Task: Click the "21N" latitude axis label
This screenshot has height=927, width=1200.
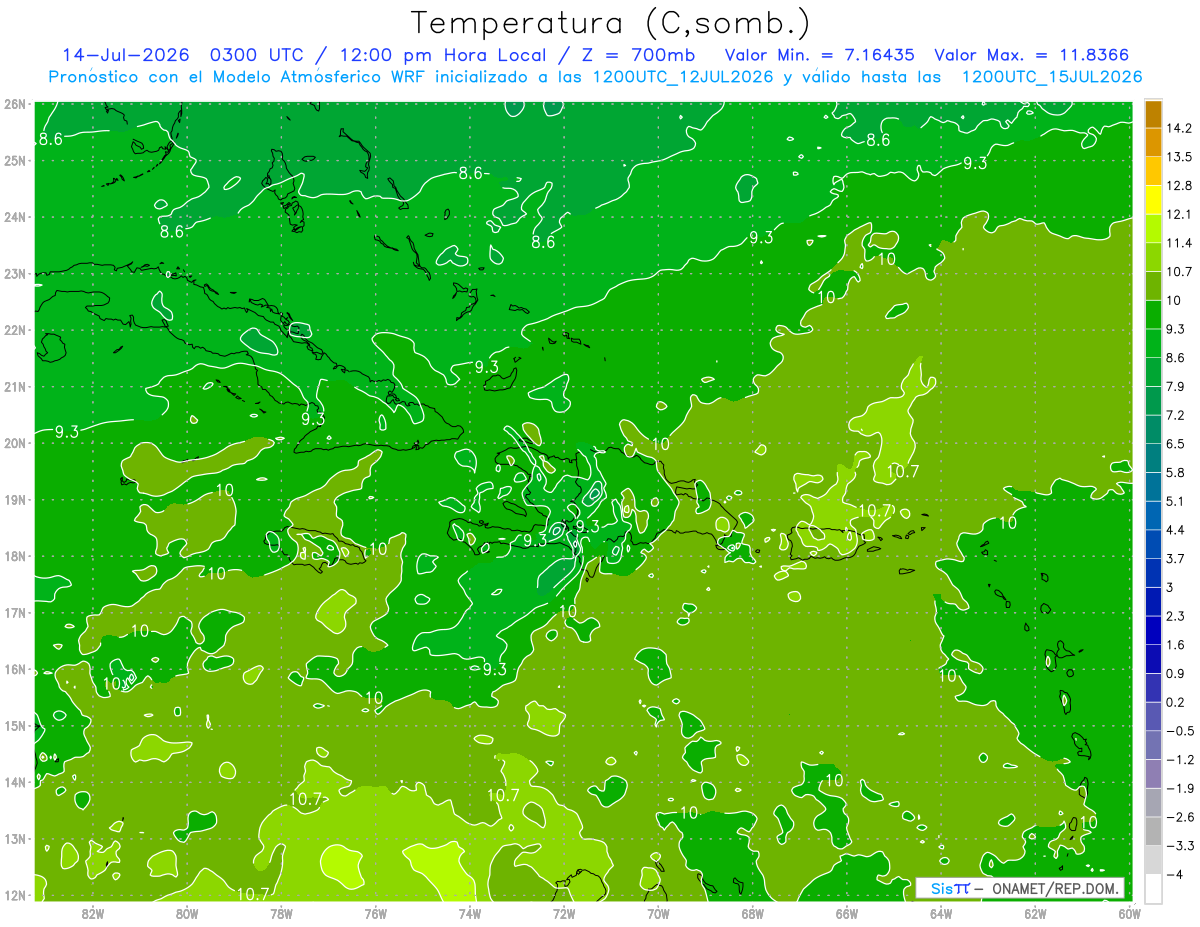Action: (15, 387)
